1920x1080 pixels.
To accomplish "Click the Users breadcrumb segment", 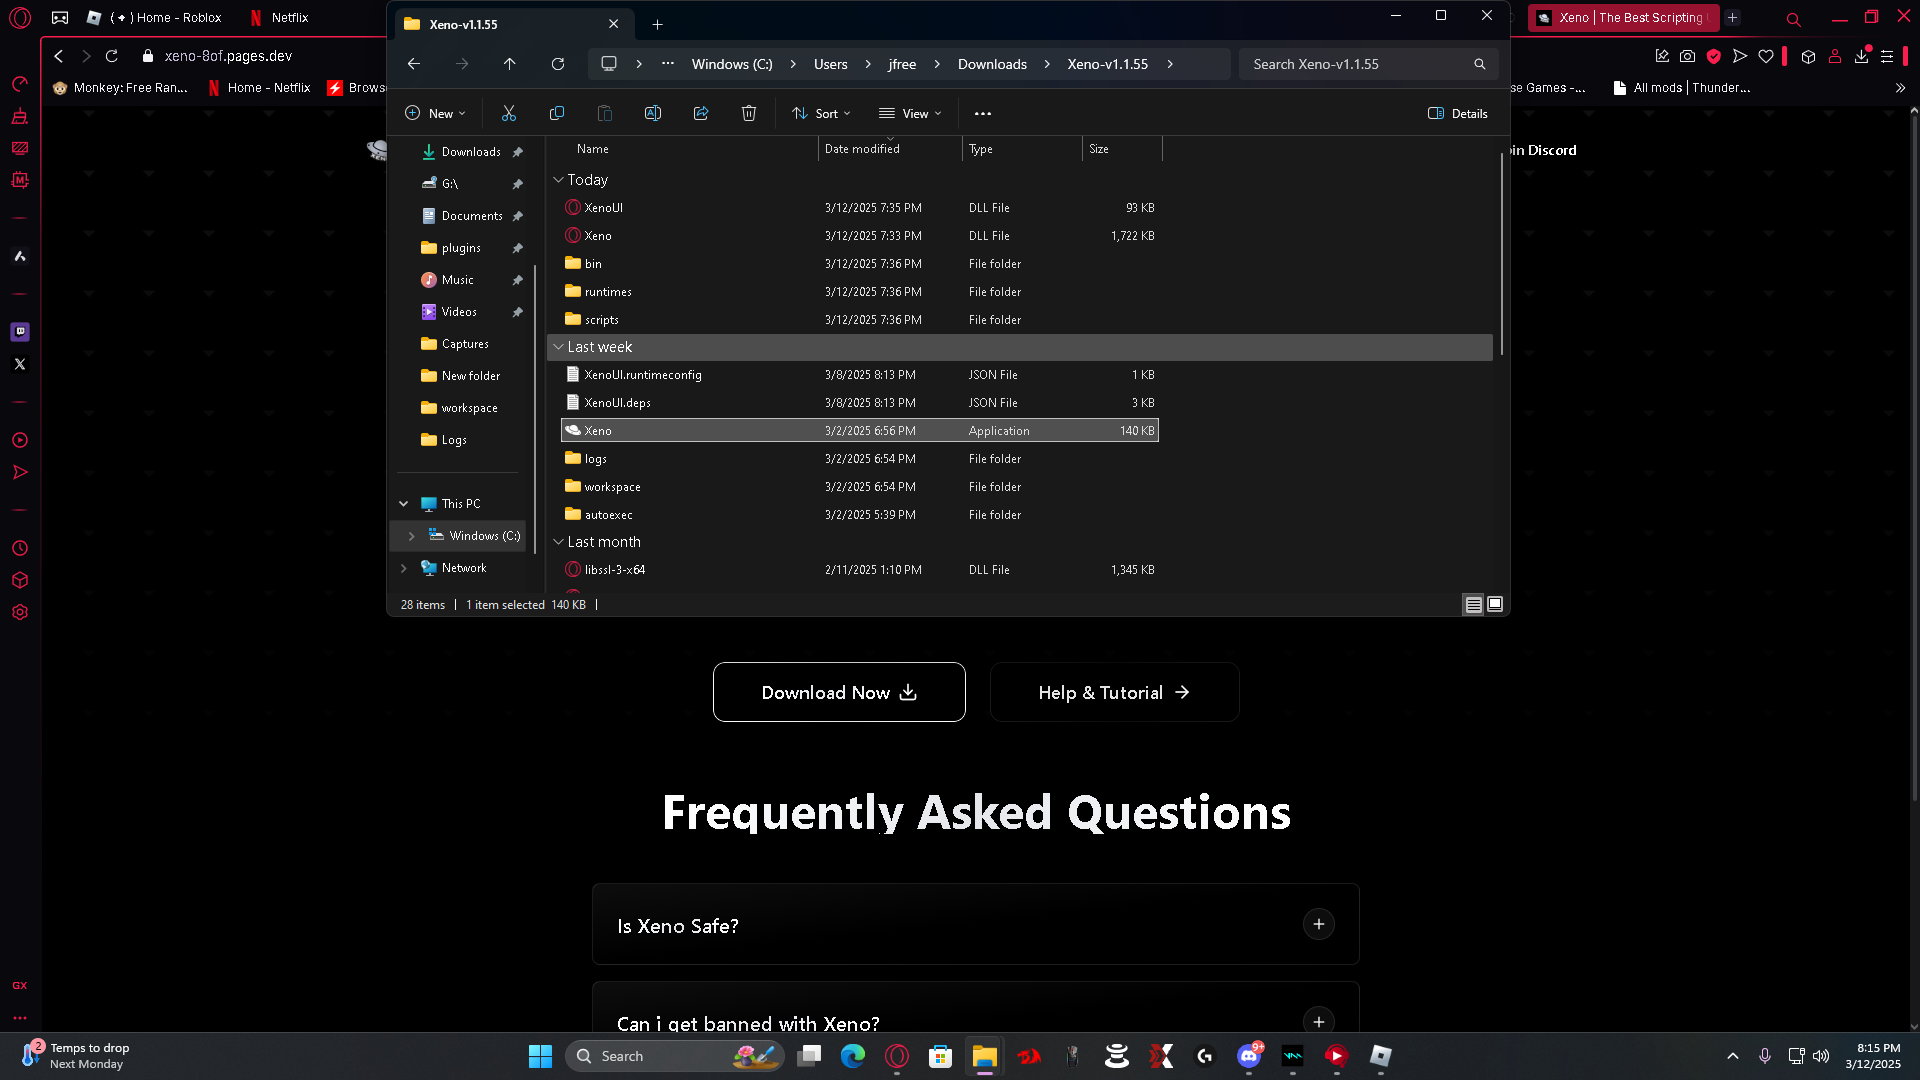I will click(830, 64).
